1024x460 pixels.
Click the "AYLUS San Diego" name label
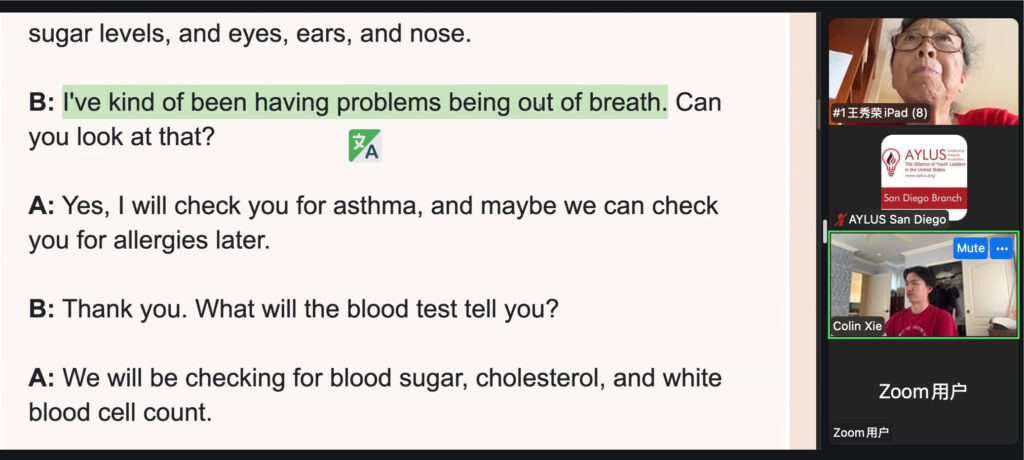pos(896,219)
